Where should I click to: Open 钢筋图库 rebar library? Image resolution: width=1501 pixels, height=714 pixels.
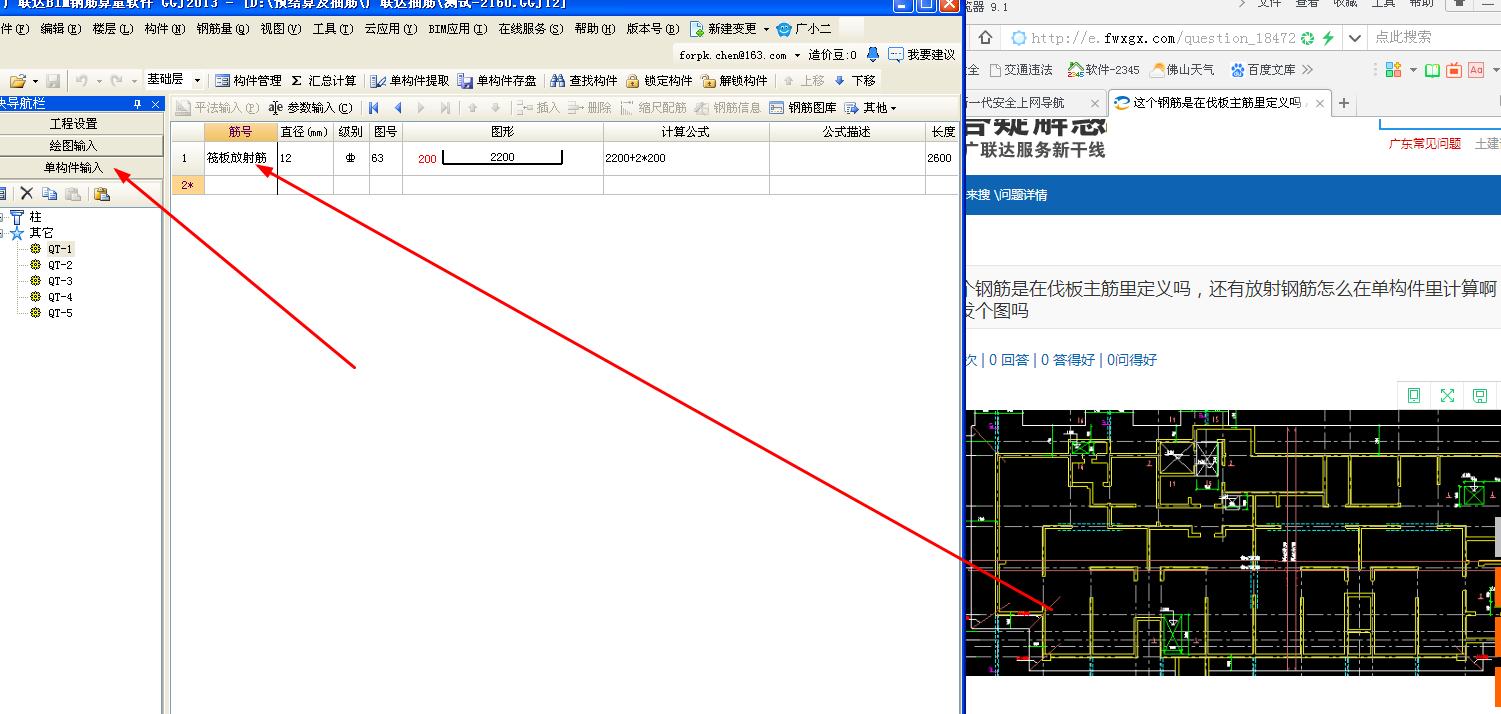tap(803, 108)
